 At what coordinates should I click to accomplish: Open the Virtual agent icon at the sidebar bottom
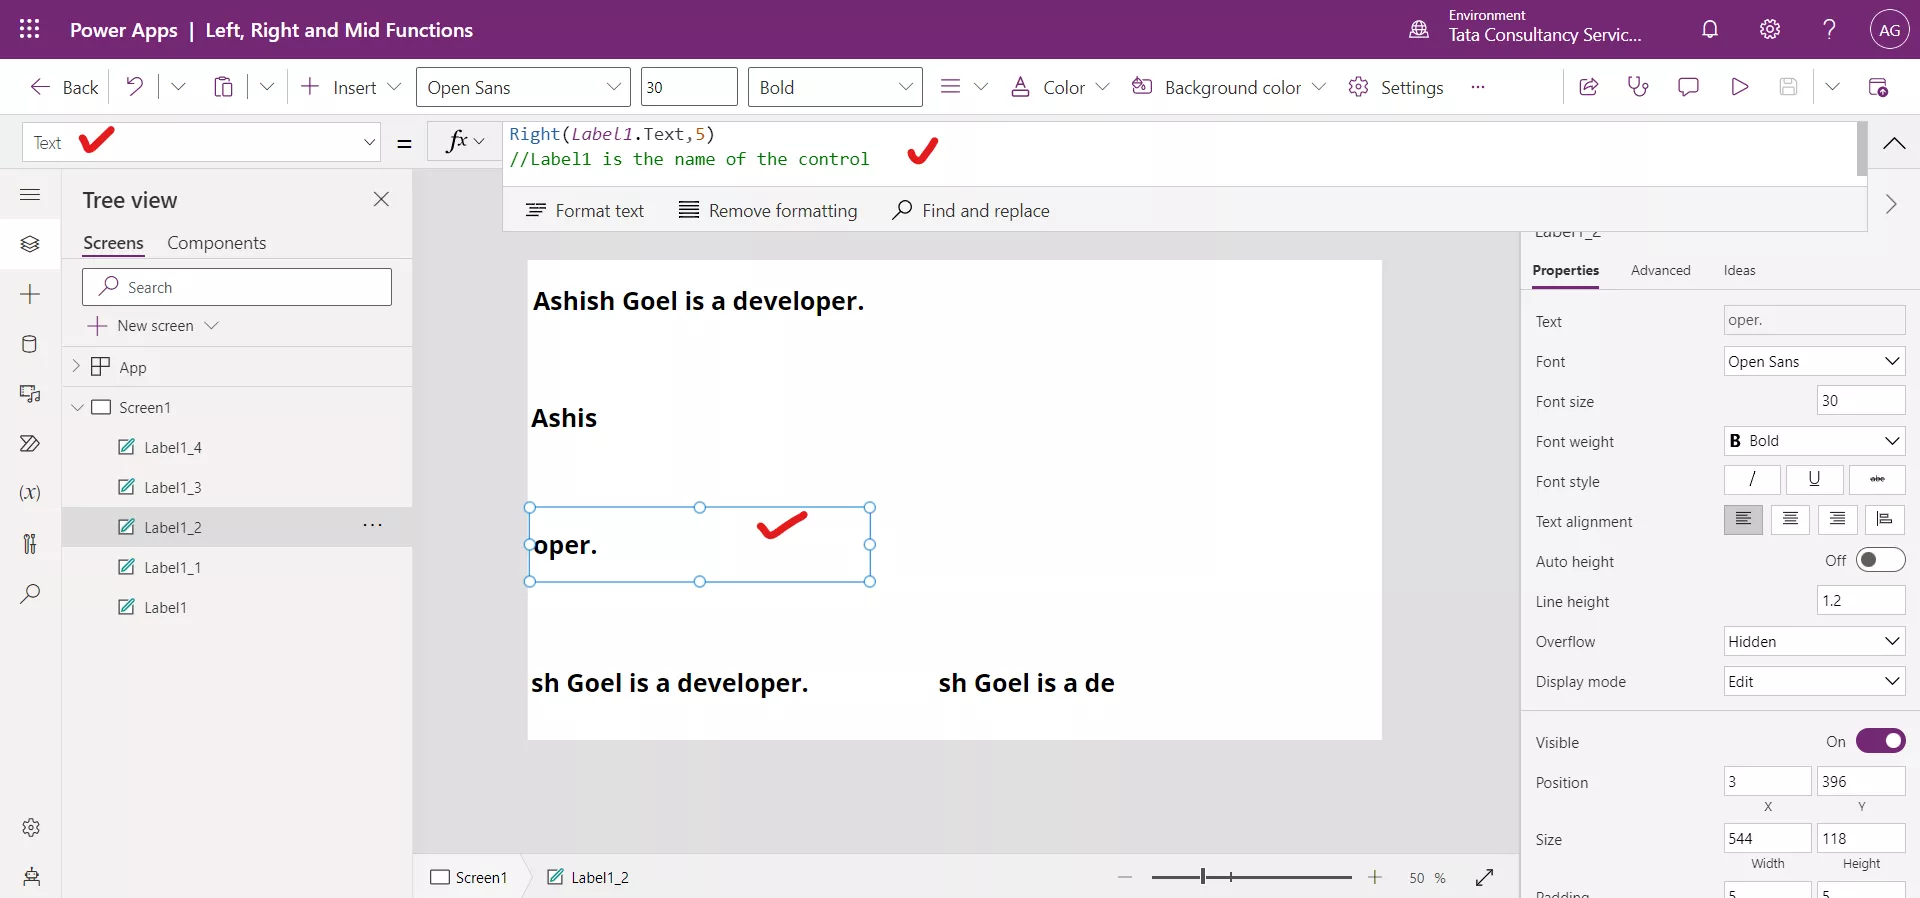(x=31, y=877)
